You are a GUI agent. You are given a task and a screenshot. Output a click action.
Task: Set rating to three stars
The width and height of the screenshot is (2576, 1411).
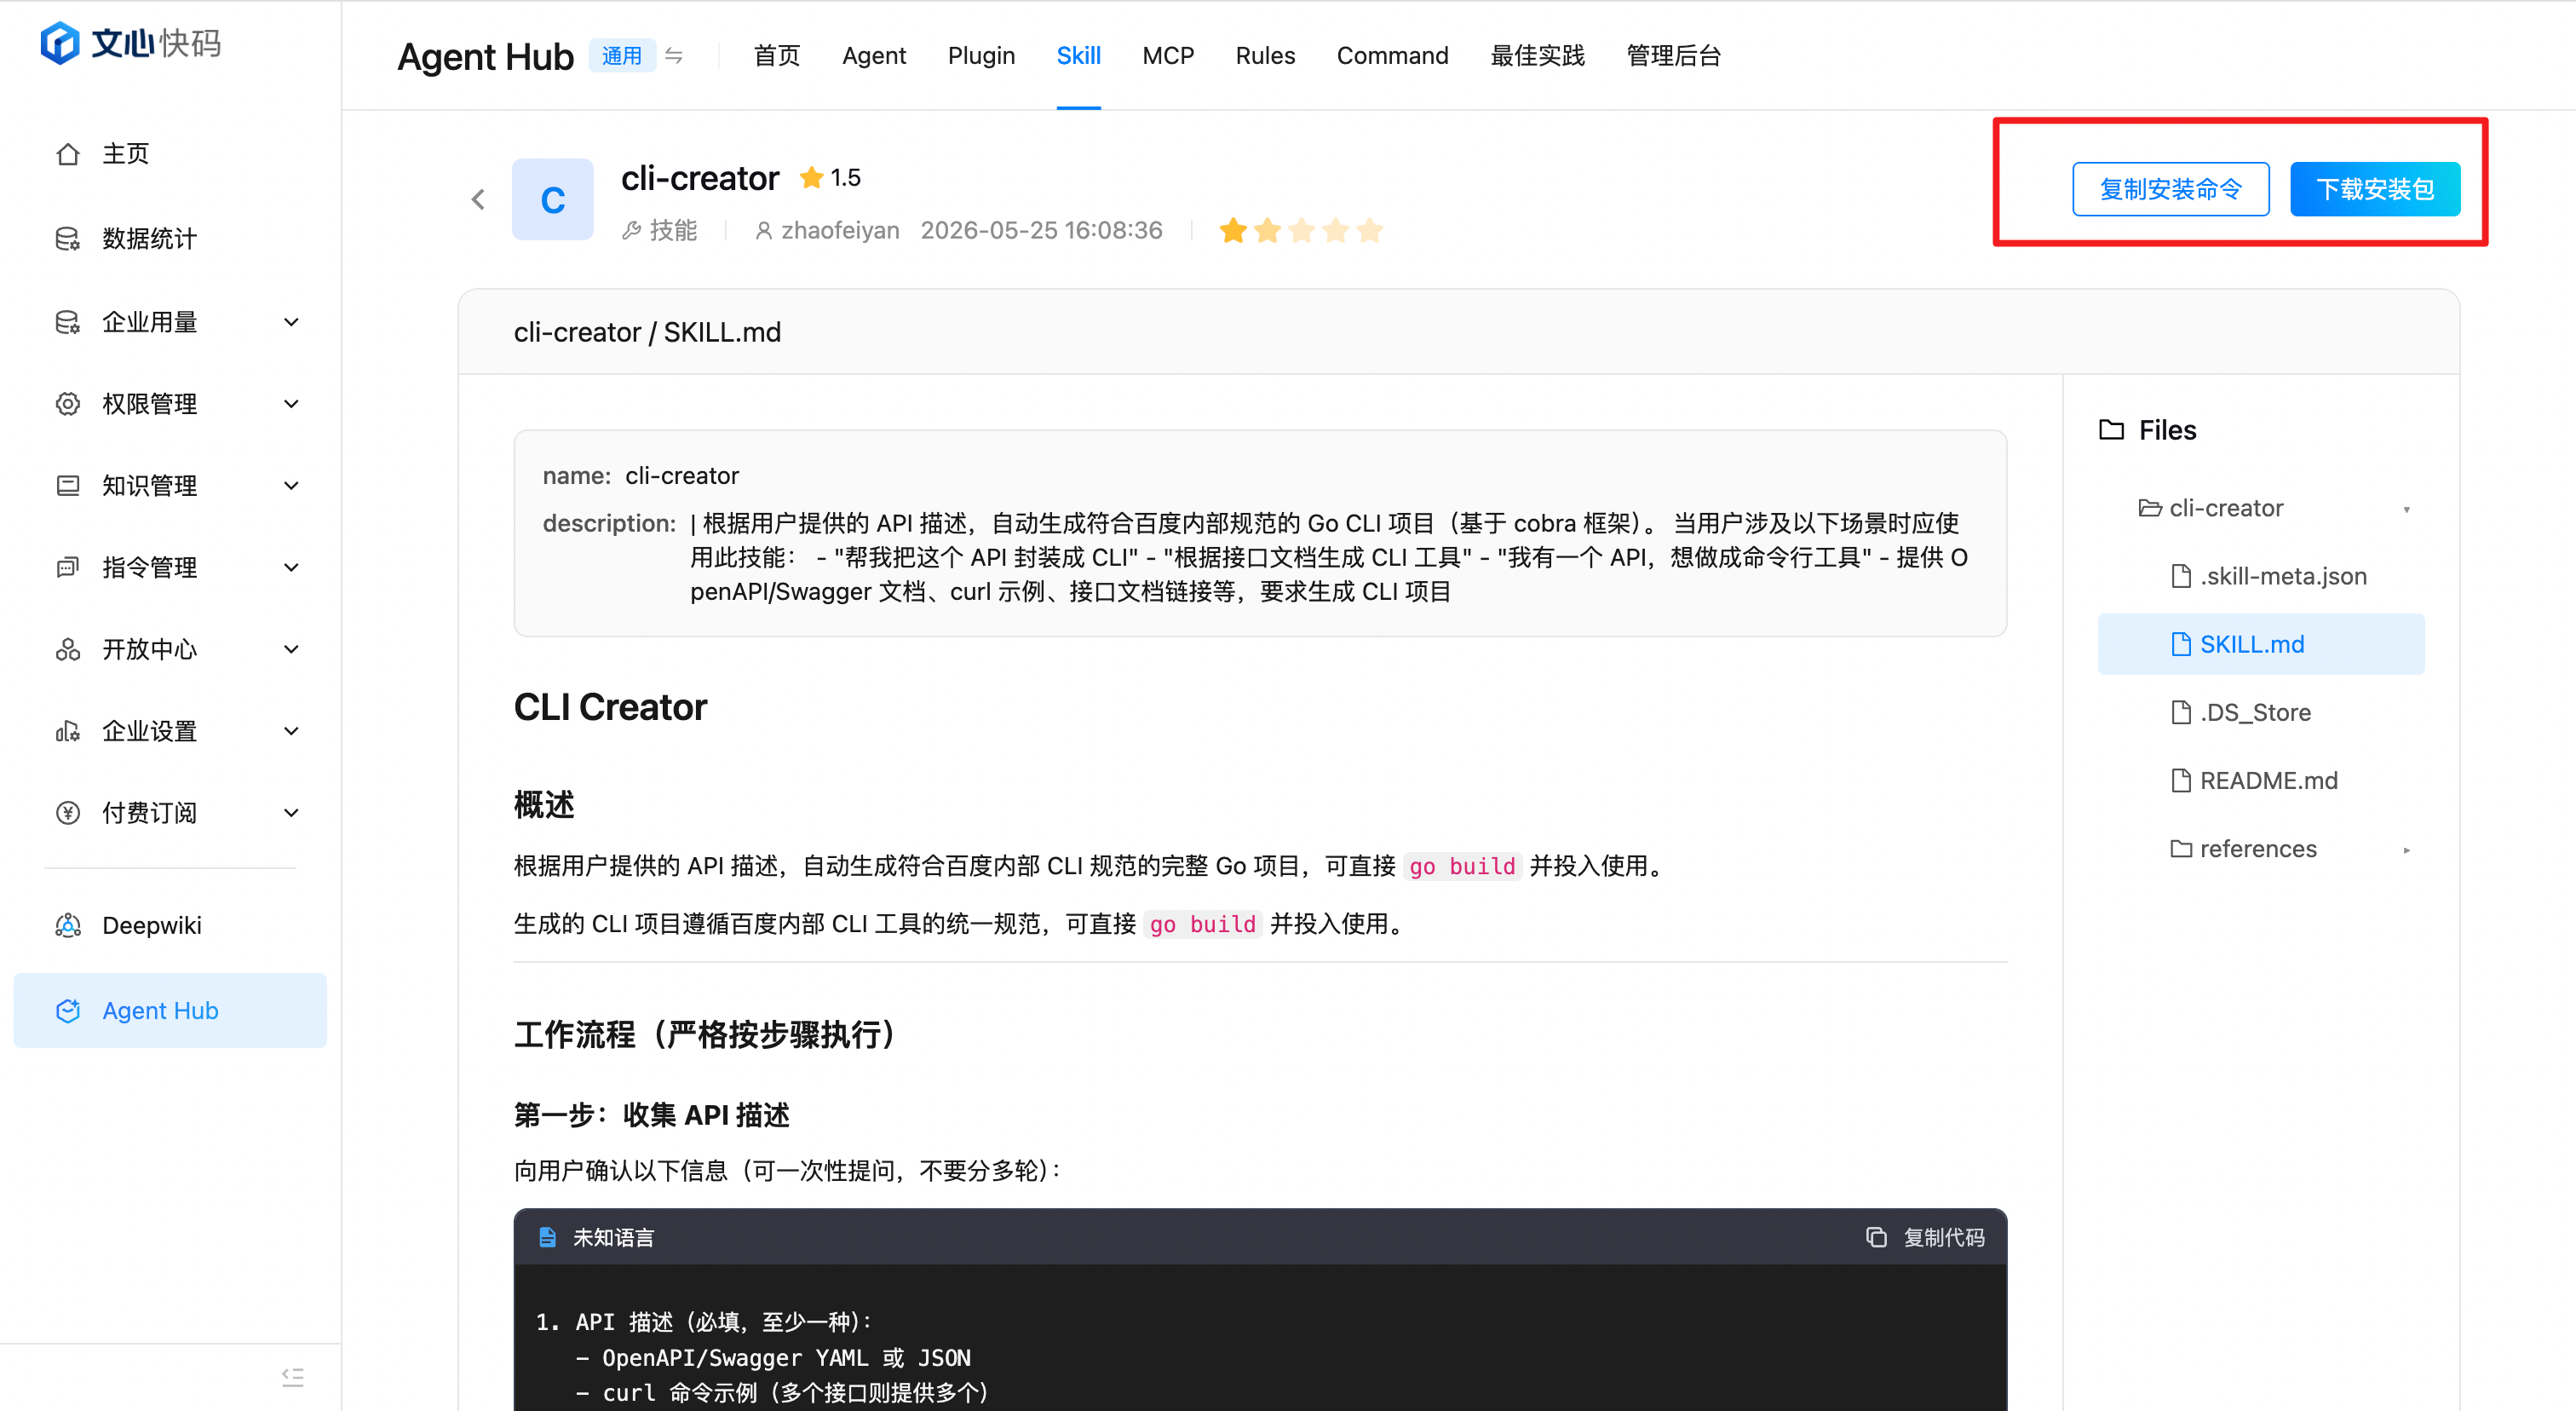click(1301, 231)
